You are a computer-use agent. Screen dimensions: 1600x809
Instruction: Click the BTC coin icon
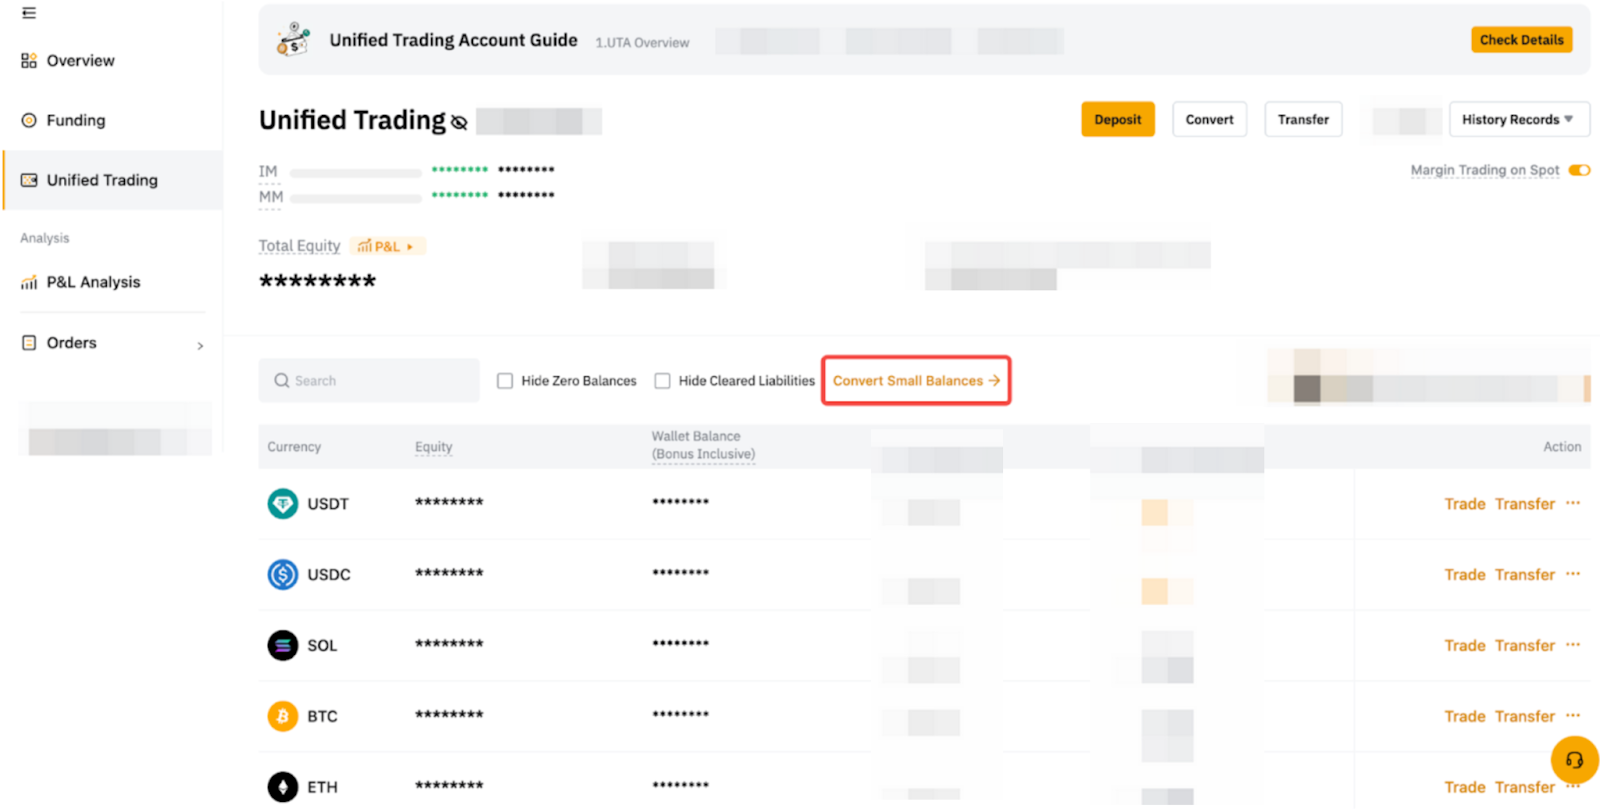point(283,717)
